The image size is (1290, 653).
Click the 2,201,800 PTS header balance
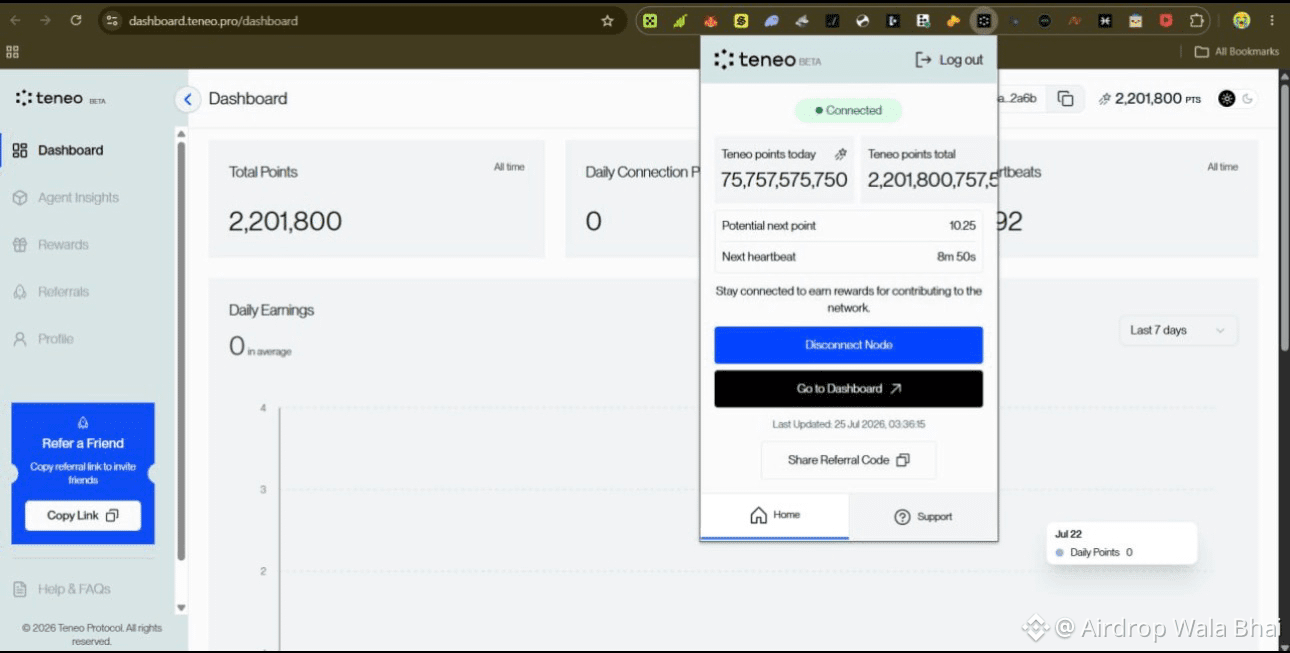[x=1149, y=98]
